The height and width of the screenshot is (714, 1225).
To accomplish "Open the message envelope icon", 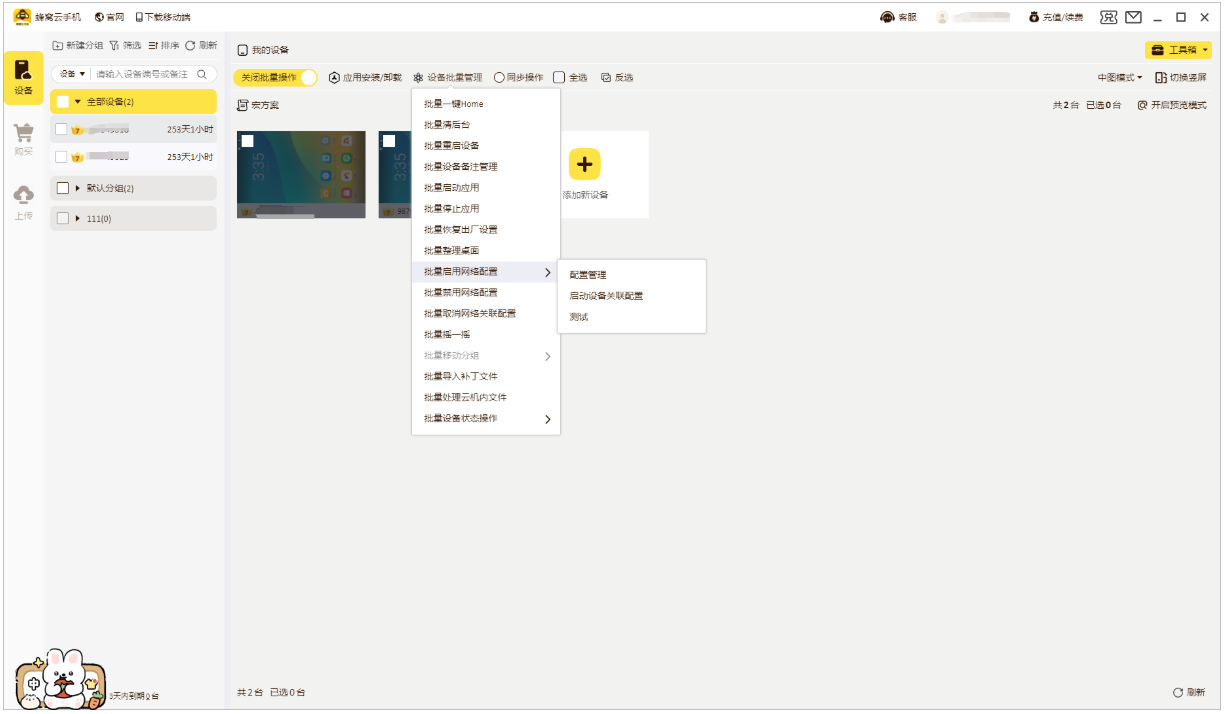I will [x=1132, y=17].
